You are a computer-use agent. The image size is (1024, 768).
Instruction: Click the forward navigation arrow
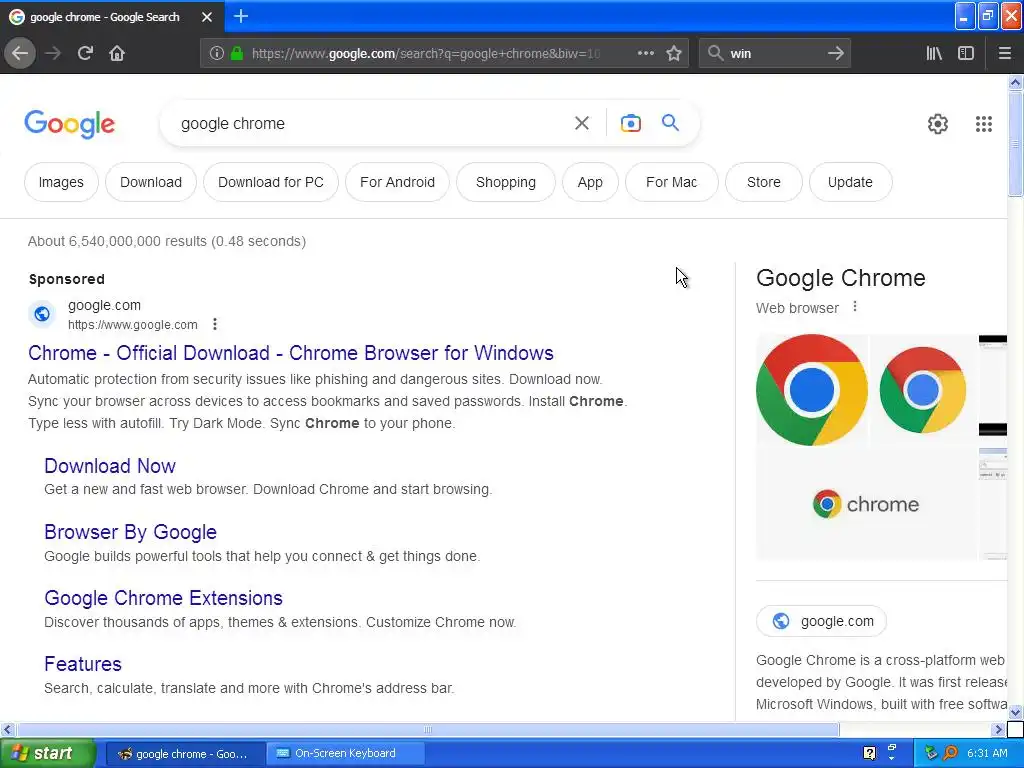(53, 54)
